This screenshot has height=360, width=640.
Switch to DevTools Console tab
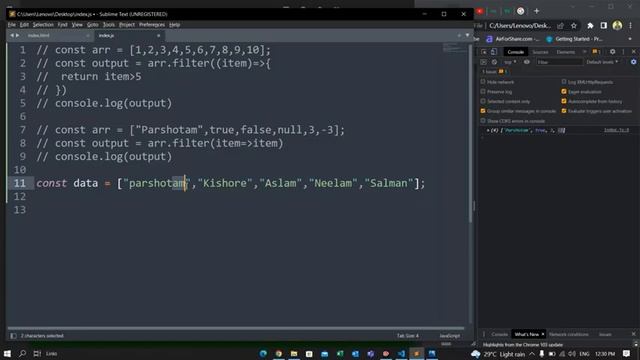[x=516, y=52]
